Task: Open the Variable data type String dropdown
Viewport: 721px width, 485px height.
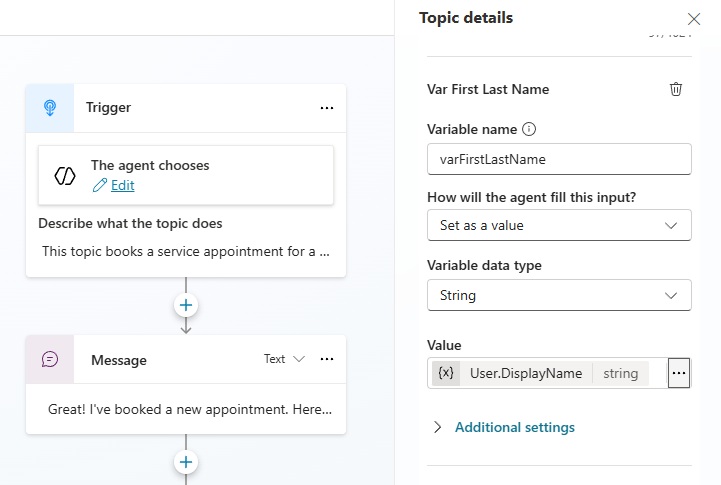Action: click(559, 295)
